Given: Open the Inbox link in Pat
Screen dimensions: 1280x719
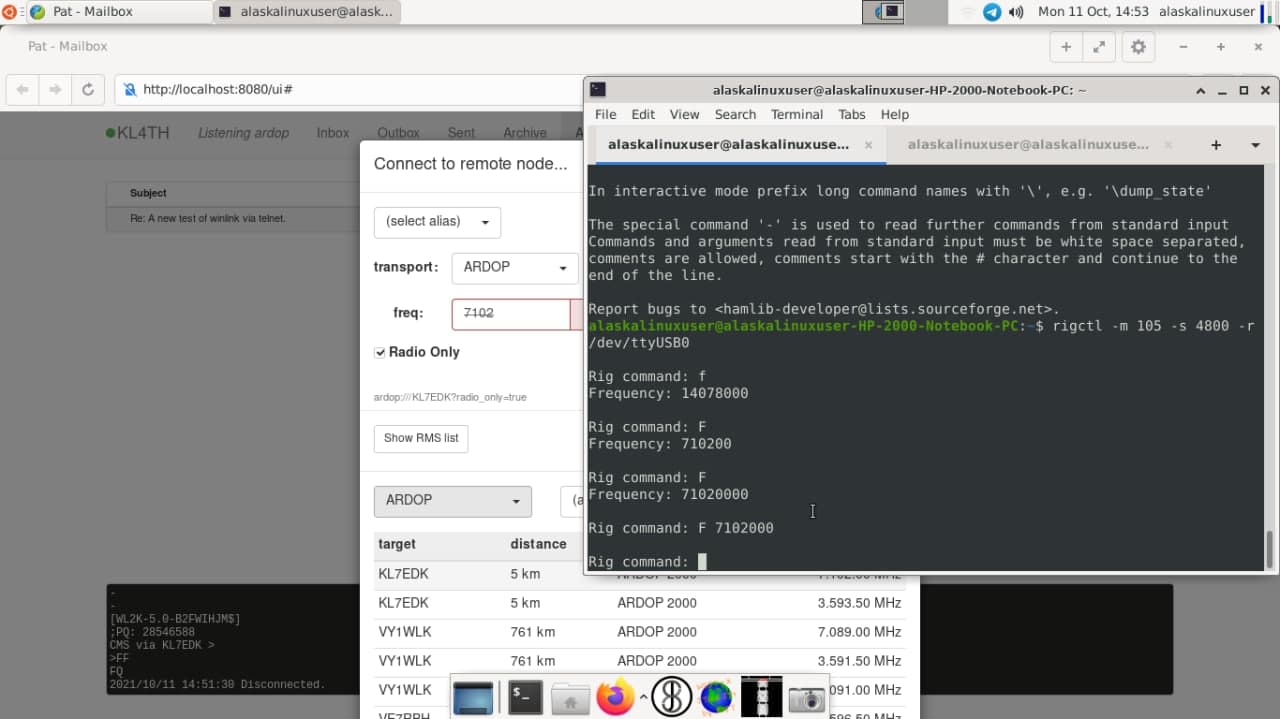Looking at the screenshot, I should coord(333,133).
